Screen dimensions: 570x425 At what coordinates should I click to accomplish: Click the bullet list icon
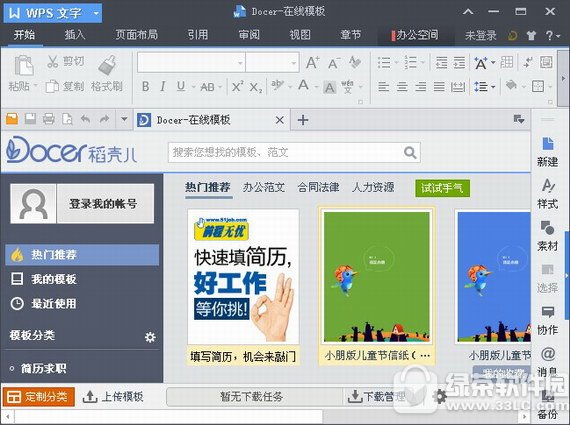tap(384, 63)
